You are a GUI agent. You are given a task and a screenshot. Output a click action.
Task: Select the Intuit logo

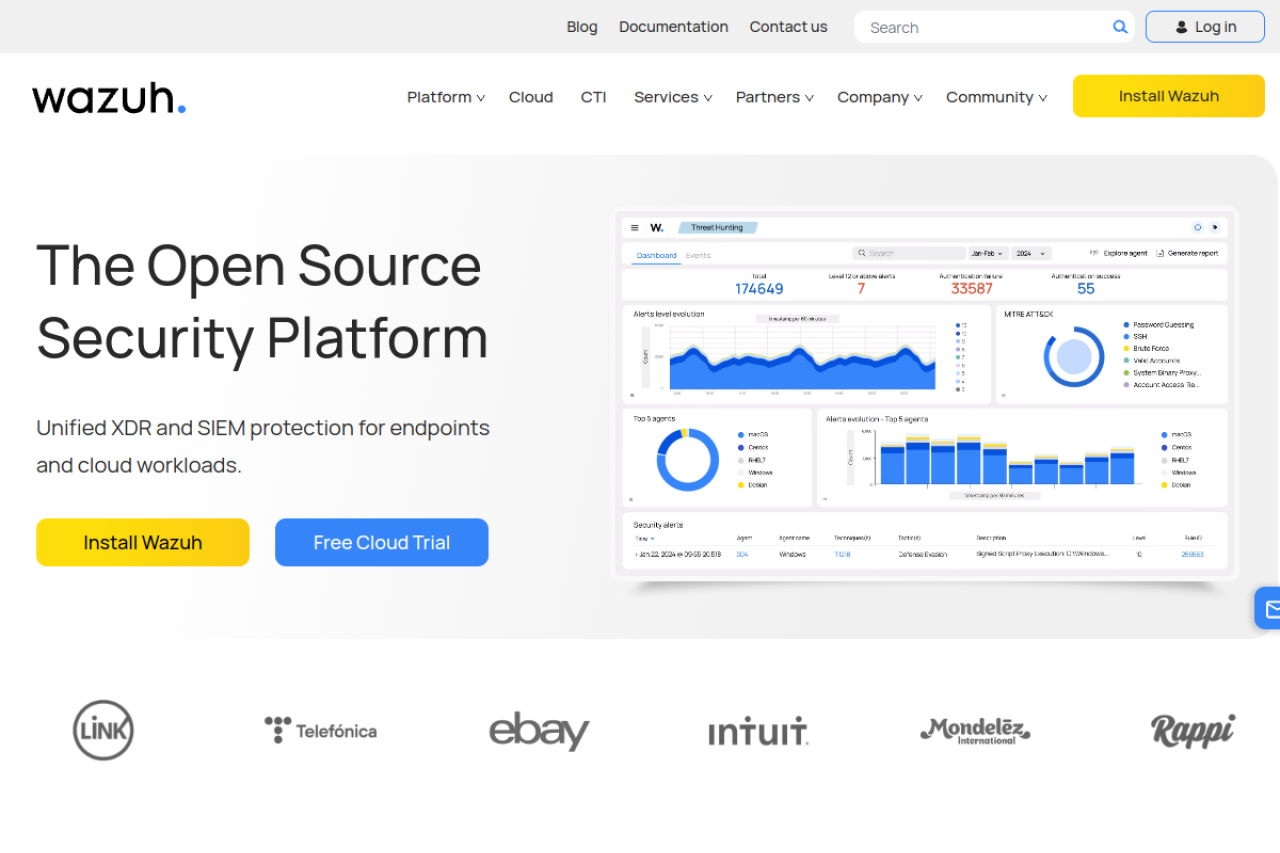(x=758, y=733)
